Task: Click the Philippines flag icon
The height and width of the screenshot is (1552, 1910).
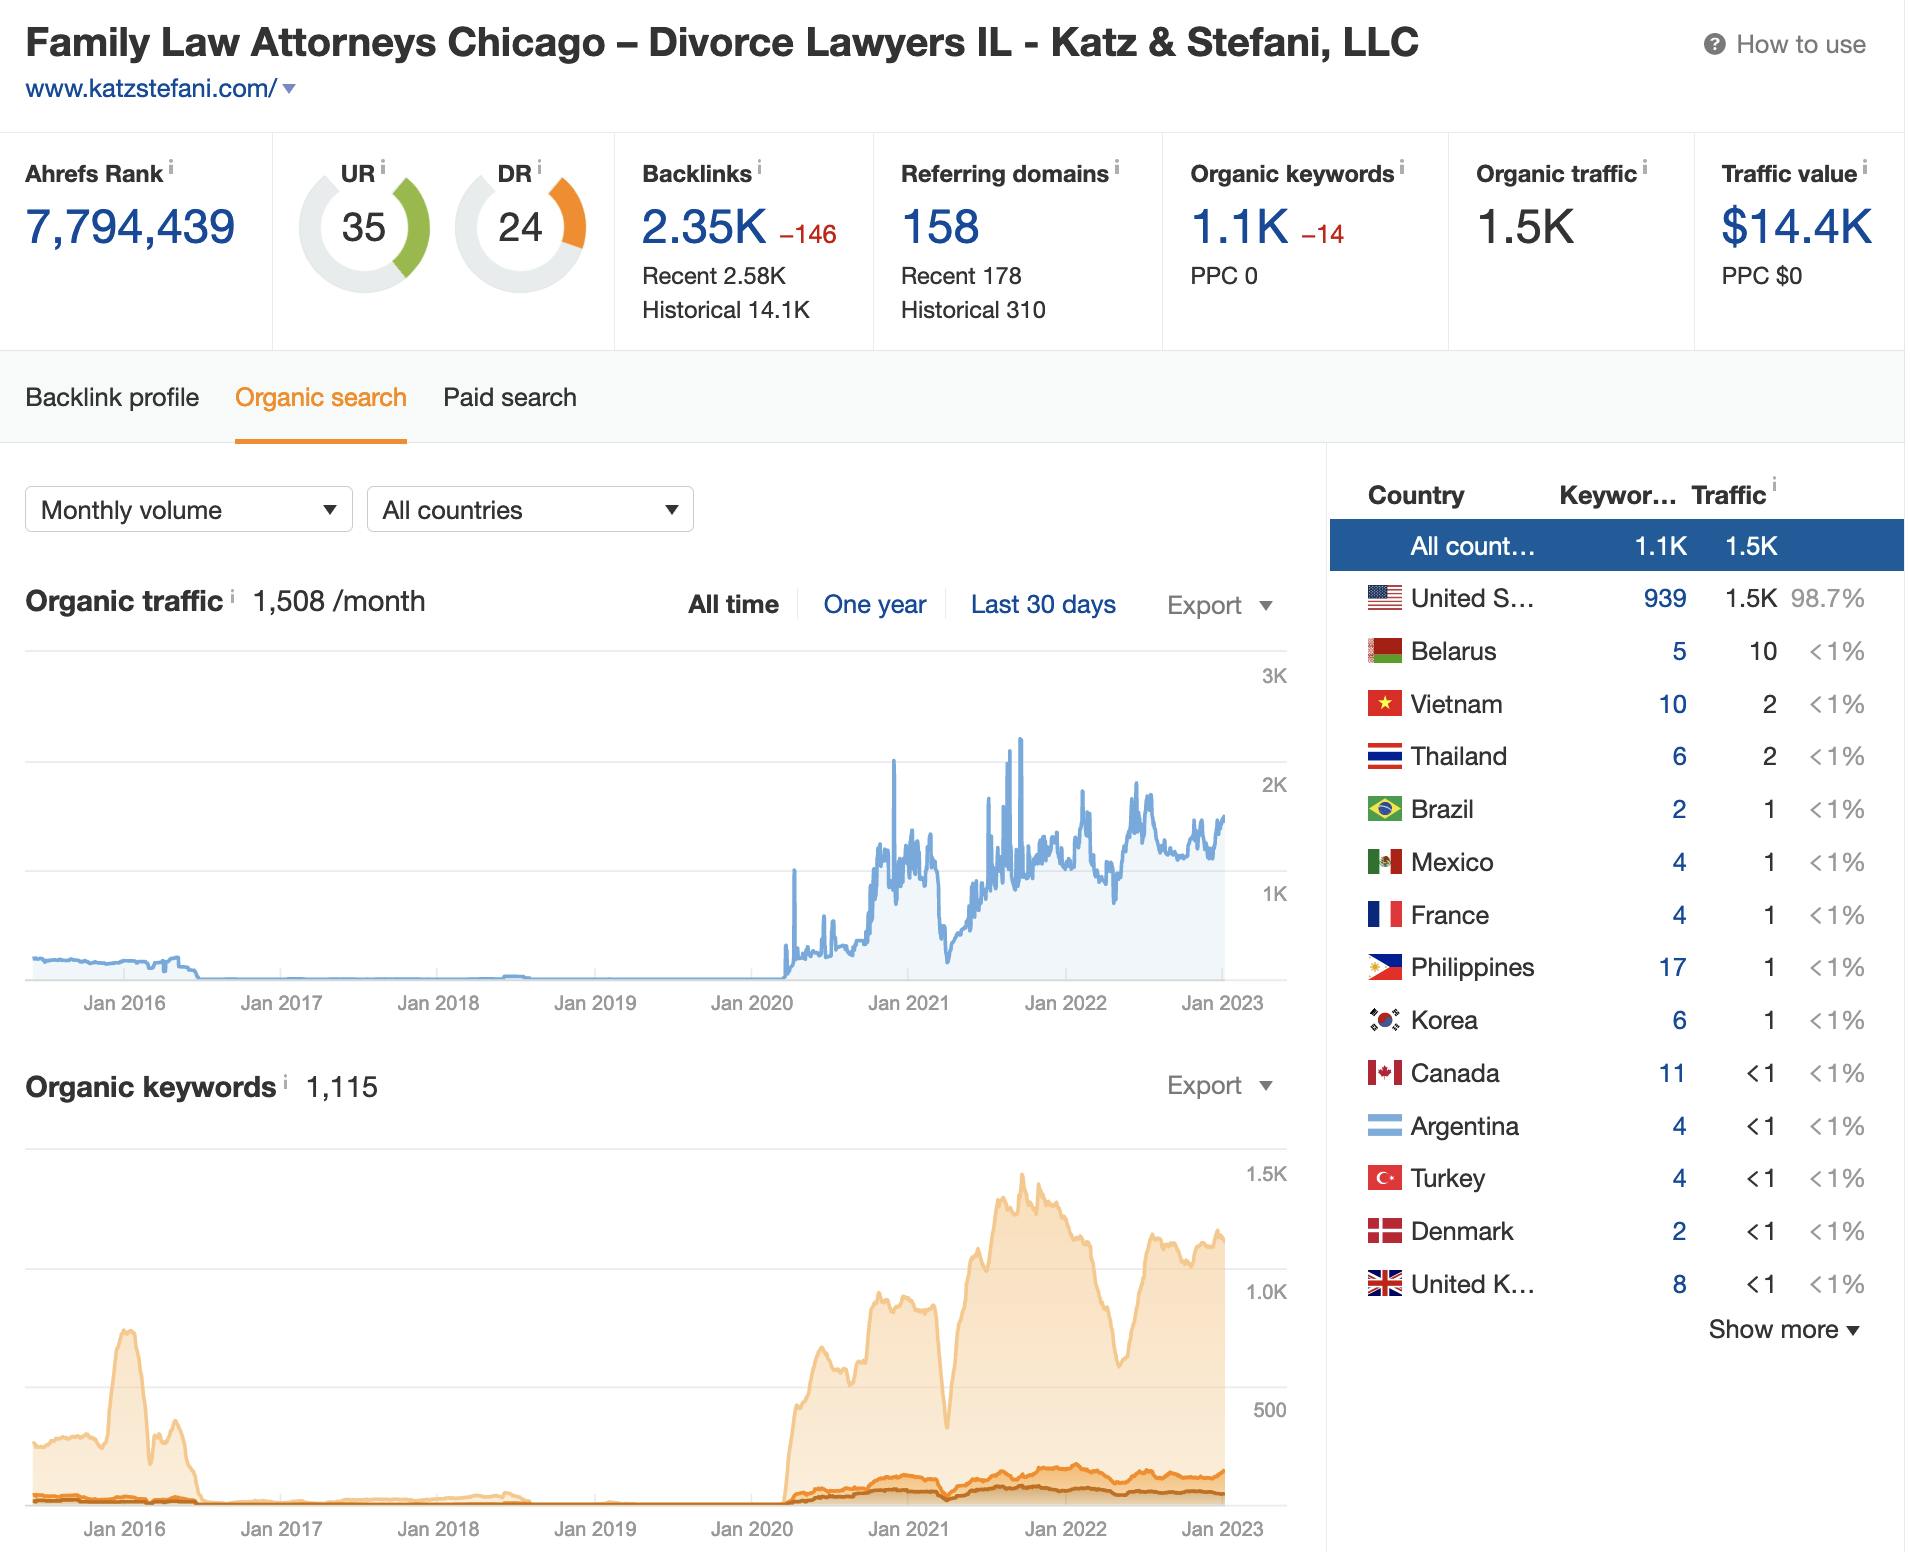Action: coord(1385,967)
